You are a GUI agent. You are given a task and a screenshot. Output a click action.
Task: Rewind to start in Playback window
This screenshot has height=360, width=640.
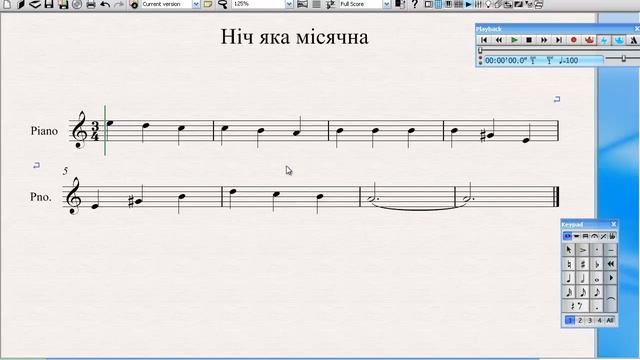click(x=484, y=40)
